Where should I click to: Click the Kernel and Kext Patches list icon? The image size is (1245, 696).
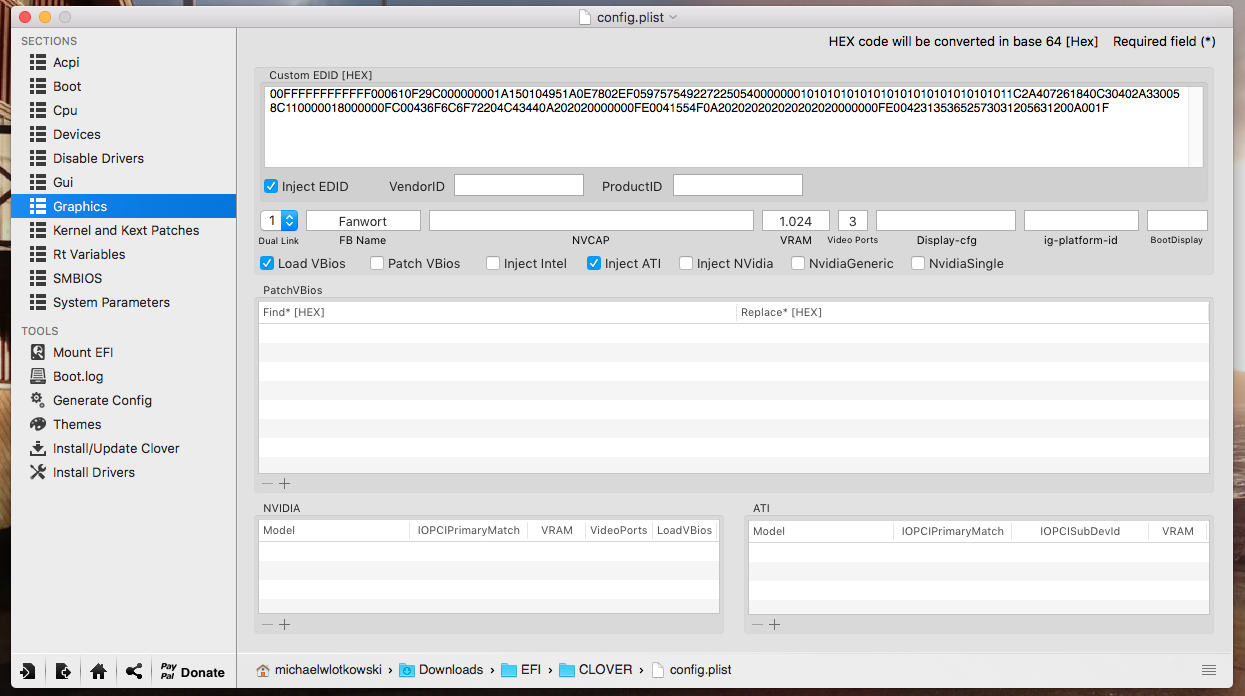[x=38, y=230]
